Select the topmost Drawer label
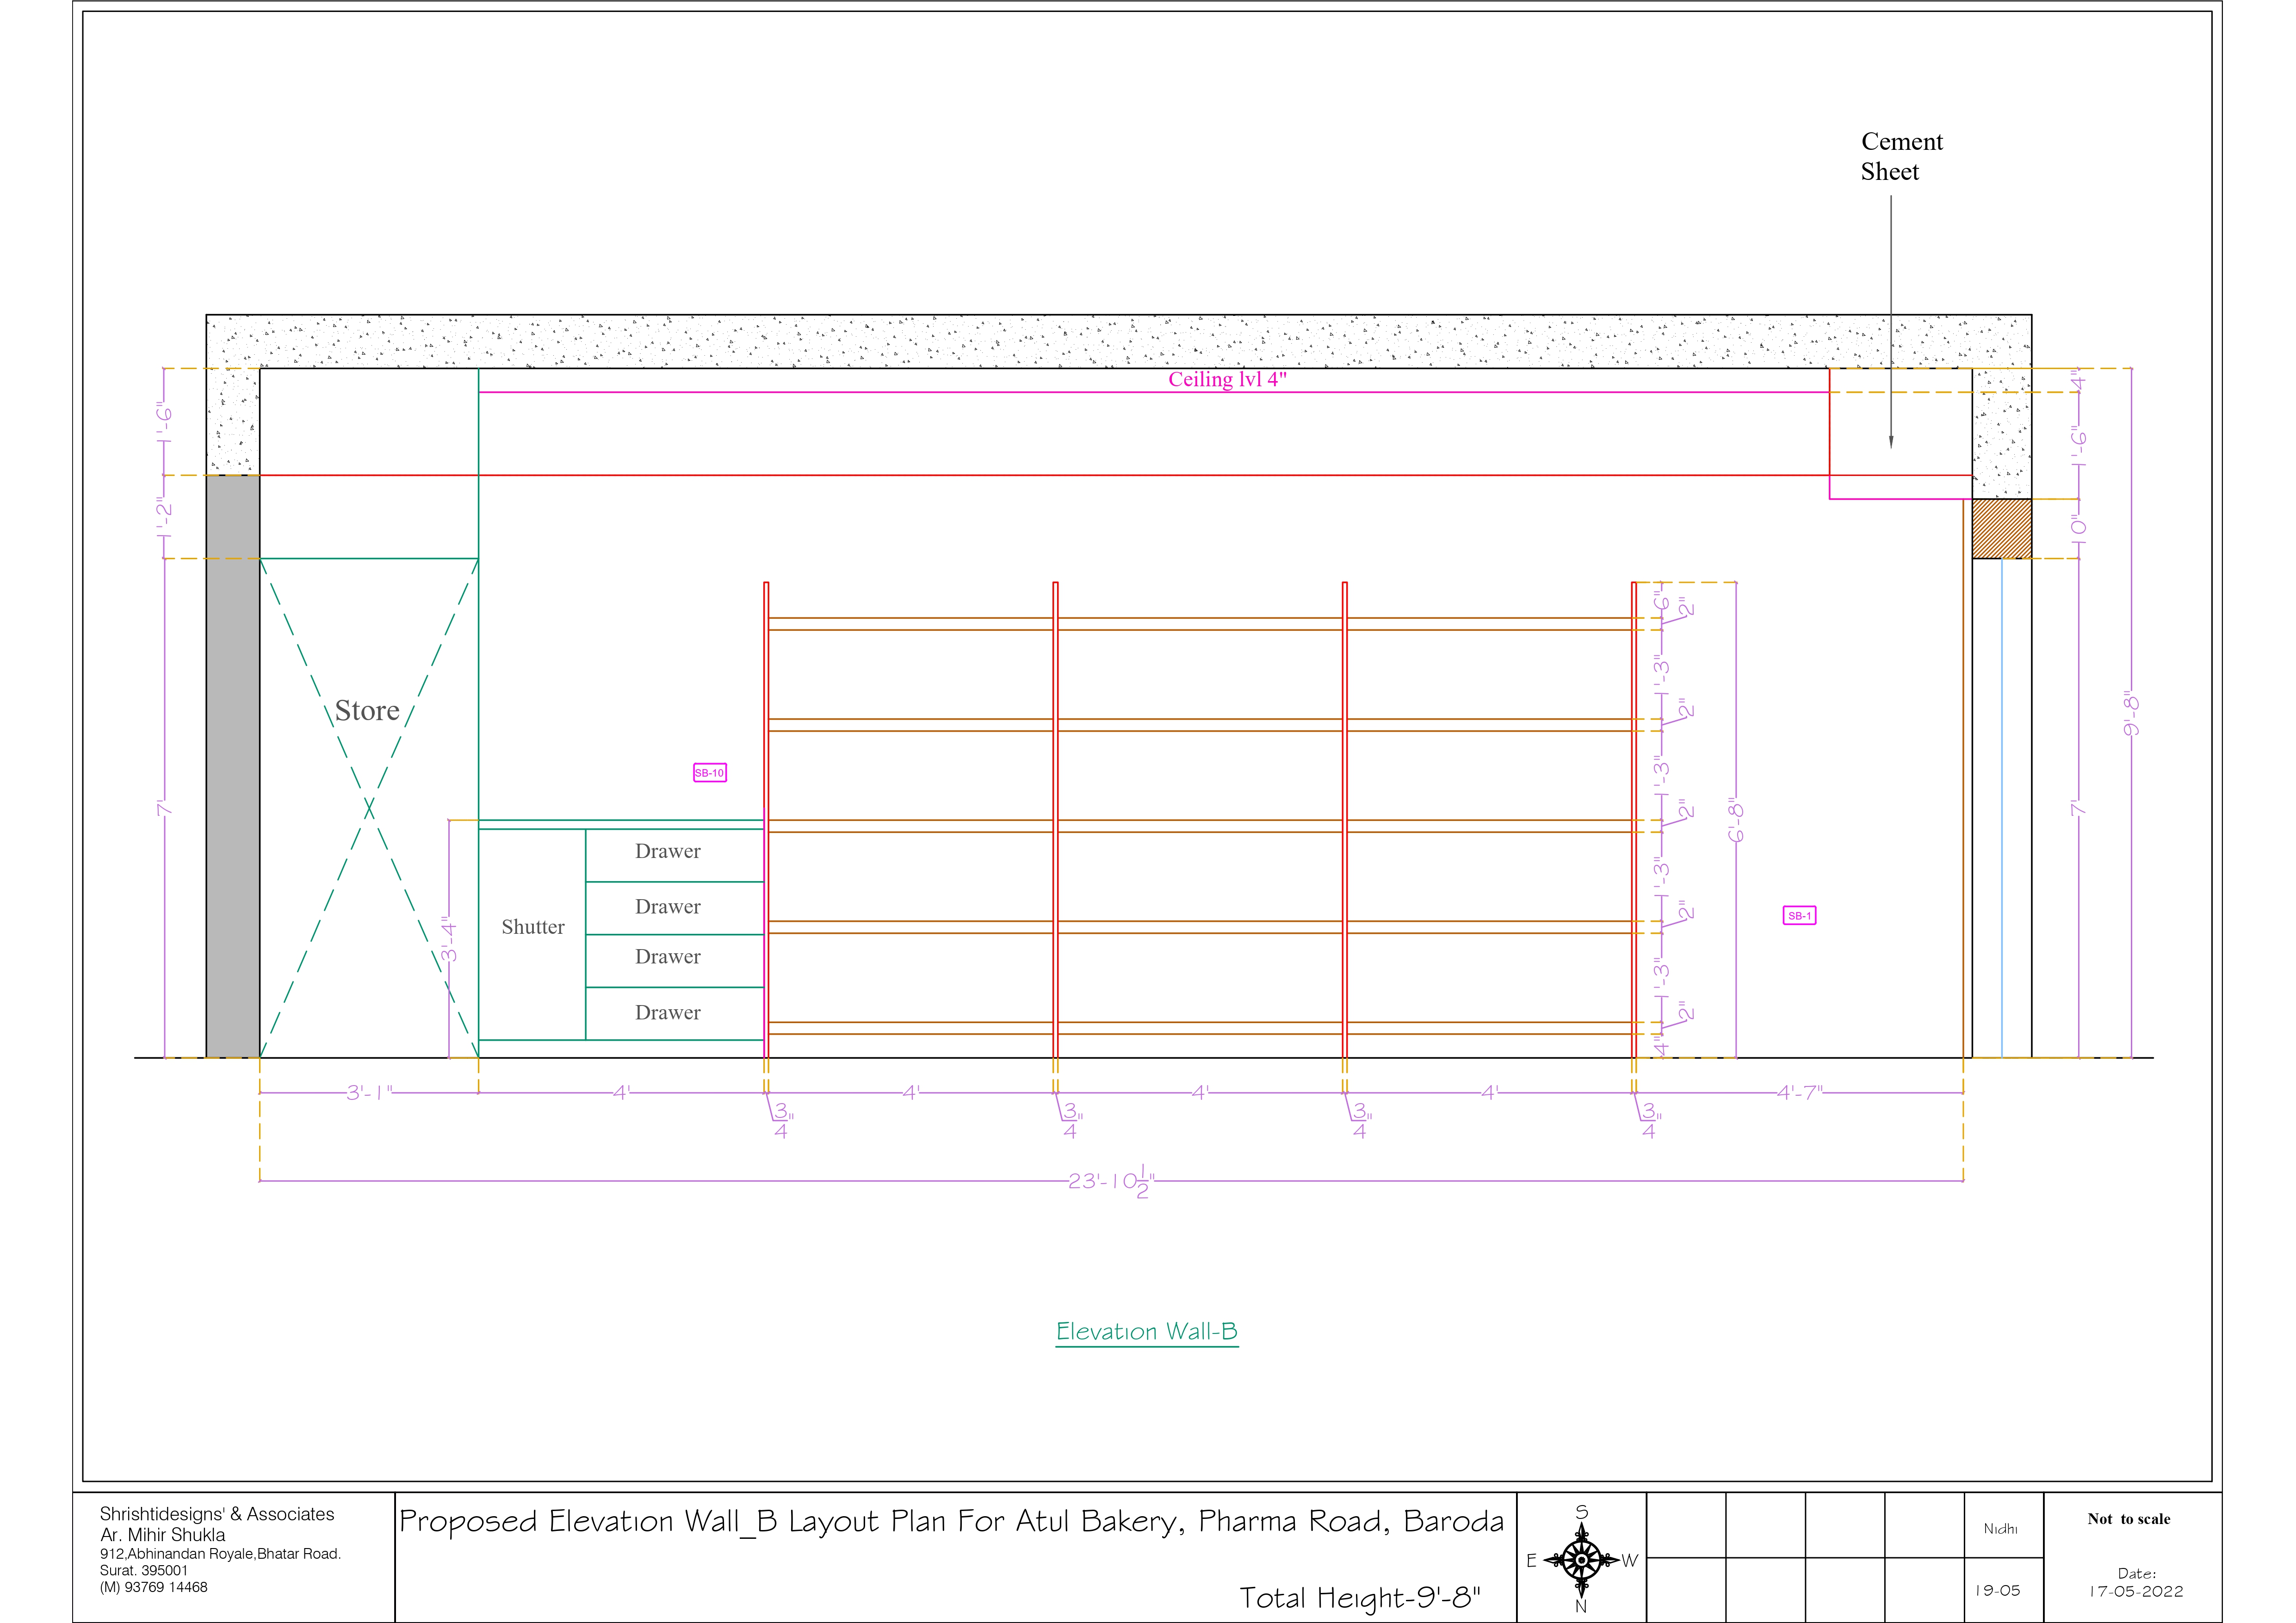 point(667,851)
